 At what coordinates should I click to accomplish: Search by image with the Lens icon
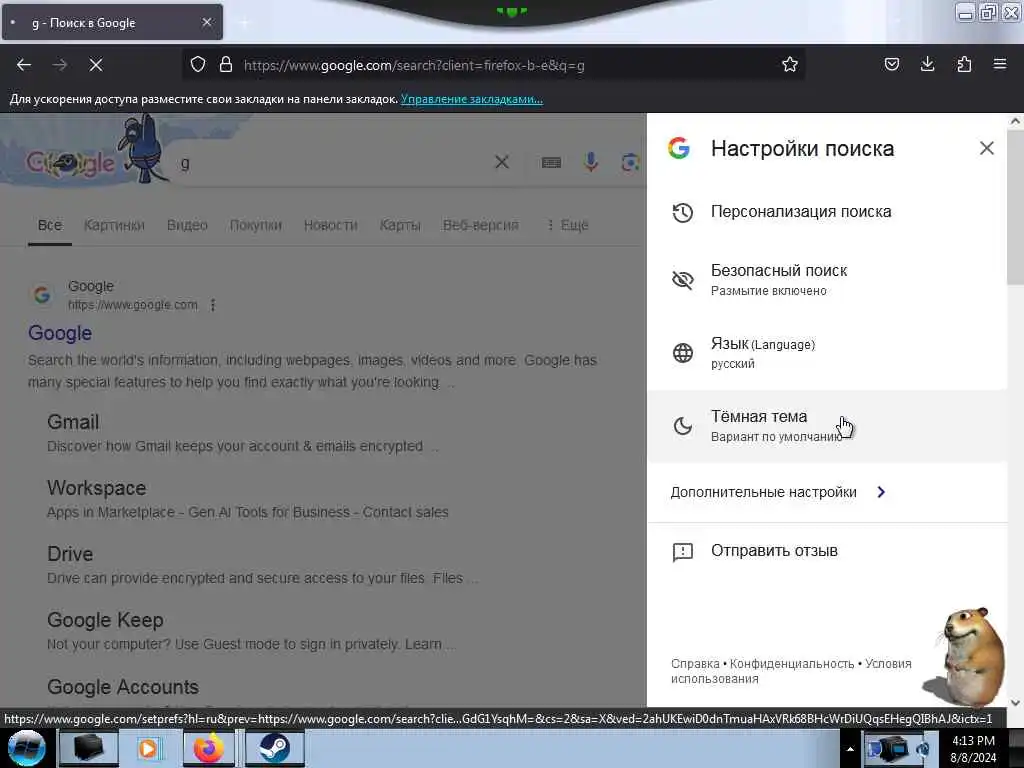pyautogui.click(x=630, y=162)
